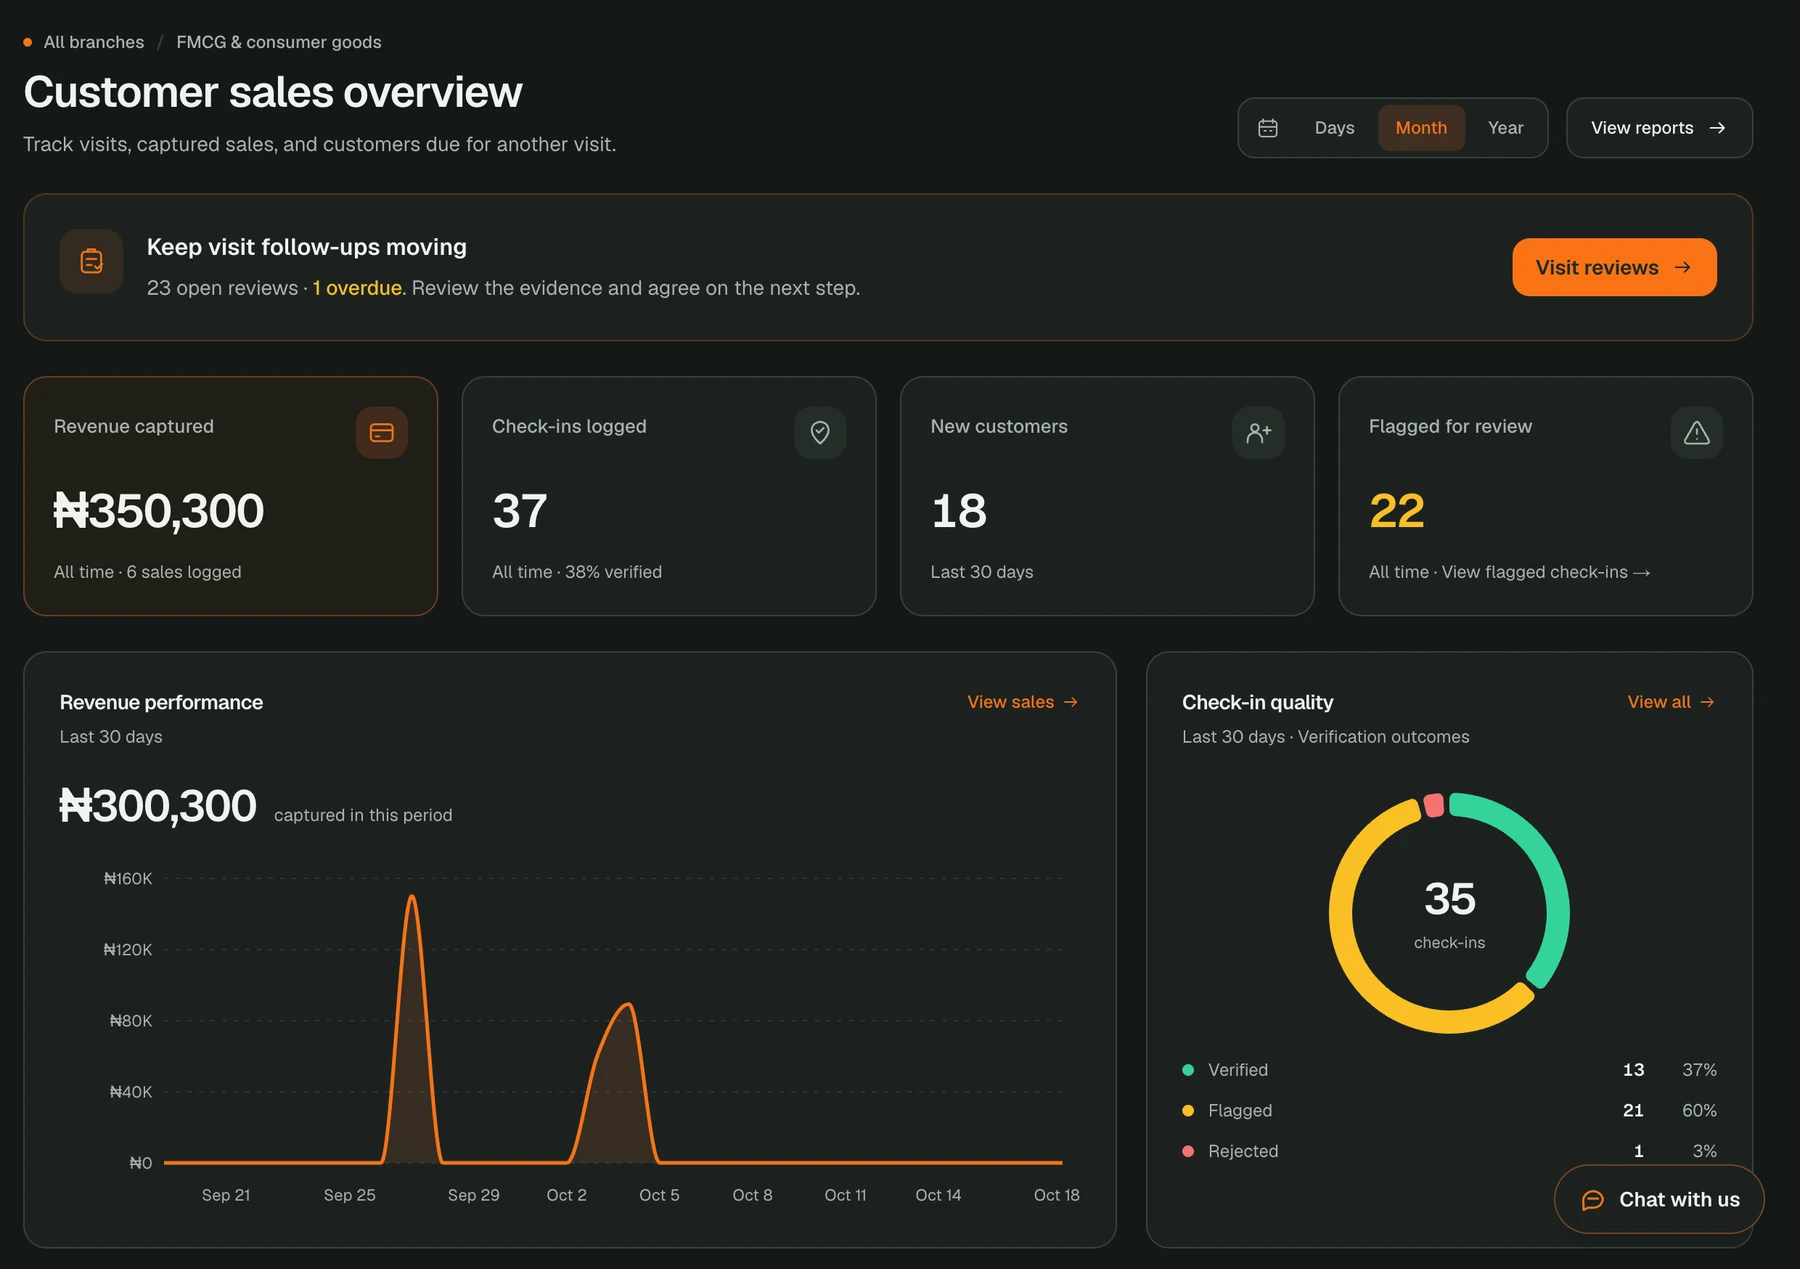Screen dimensions: 1800x1269
Task: Click the Oct 5 axis label
Action: pos(659,1195)
